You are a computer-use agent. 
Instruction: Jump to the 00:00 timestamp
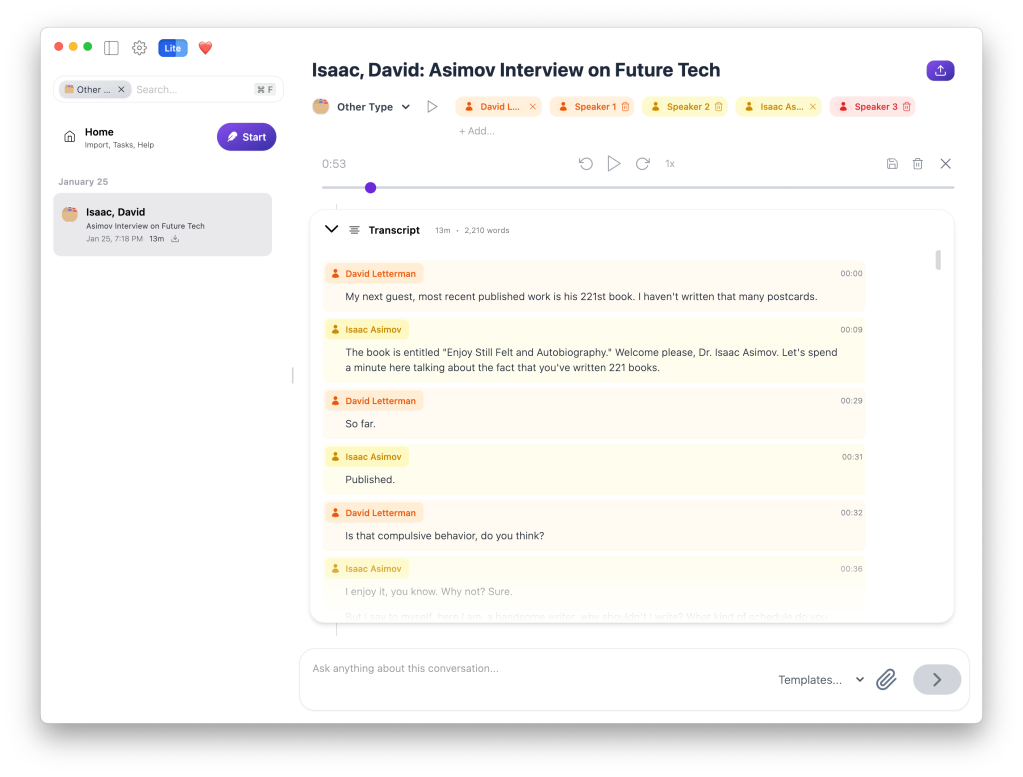click(851, 274)
